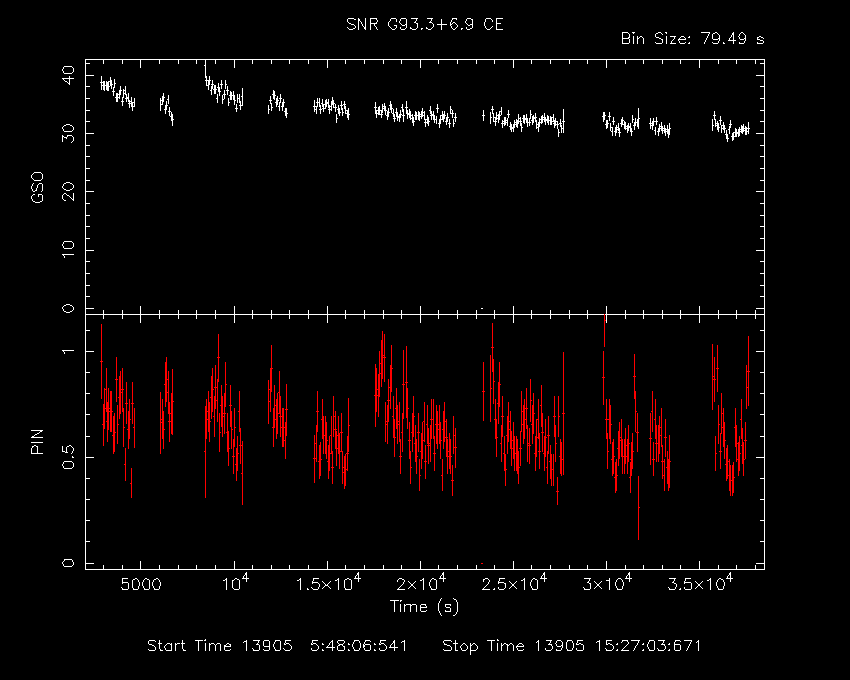The height and width of the screenshot is (680, 850).
Task: Click the 20 tick label on GSO axis
Action: 68,191
